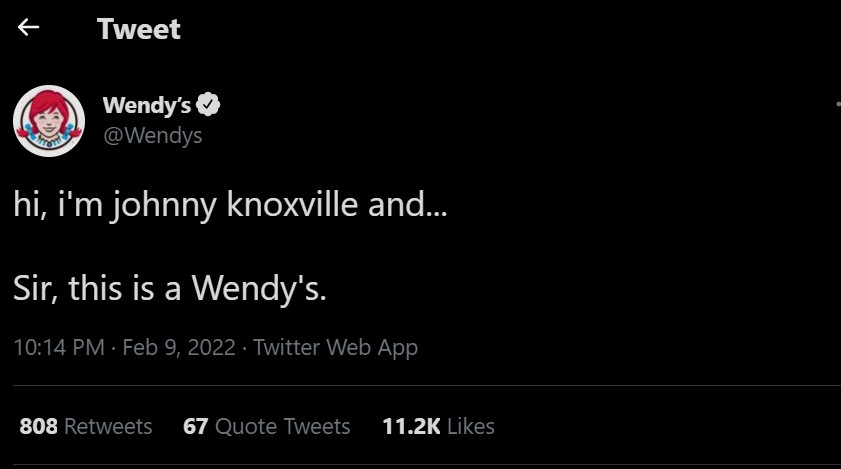Open the 10:14 PM timestamp link

pyautogui.click(x=58, y=348)
